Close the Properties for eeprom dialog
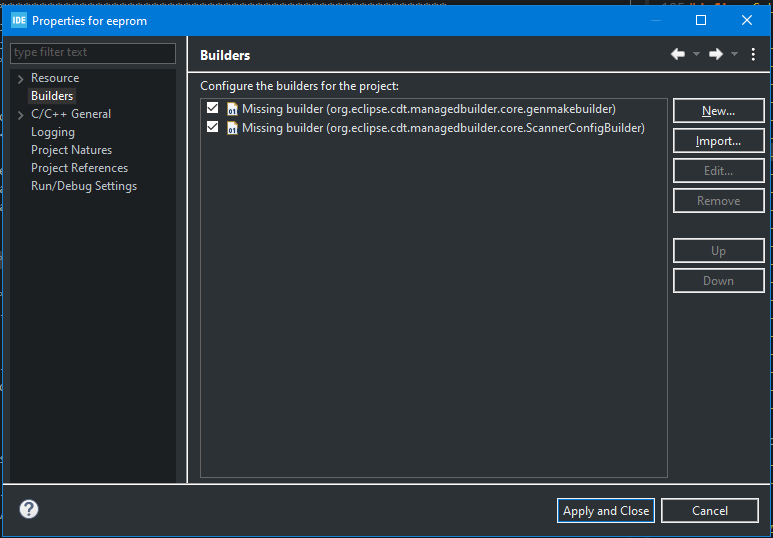The width and height of the screenshot is (773, 538). click(746, 20)
